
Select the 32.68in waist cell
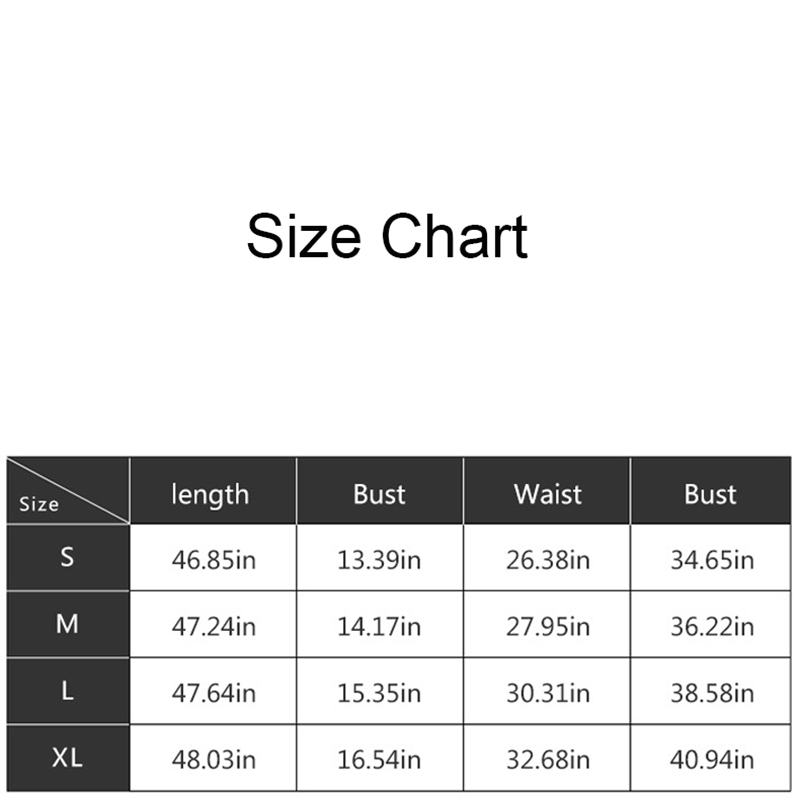(x=547, y=760)
